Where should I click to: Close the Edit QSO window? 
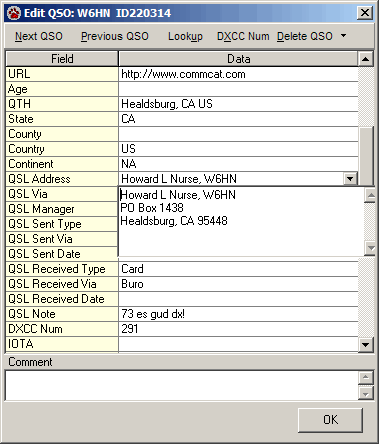point(365,13)
